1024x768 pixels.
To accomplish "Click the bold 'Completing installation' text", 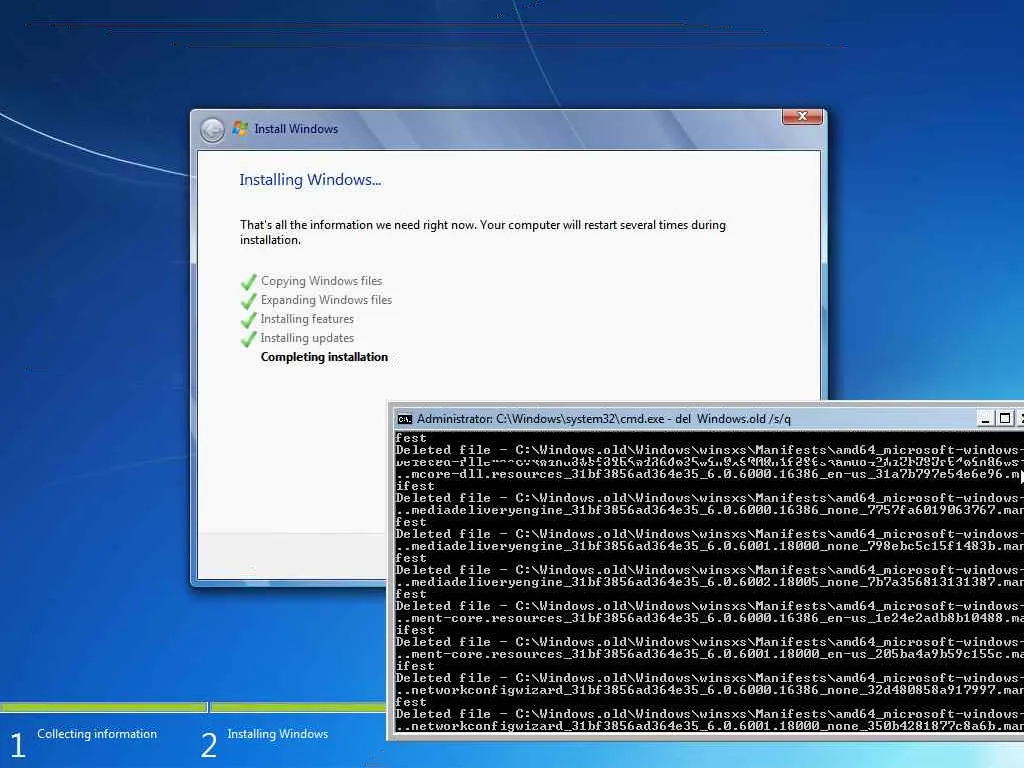I will click(324, 357).
